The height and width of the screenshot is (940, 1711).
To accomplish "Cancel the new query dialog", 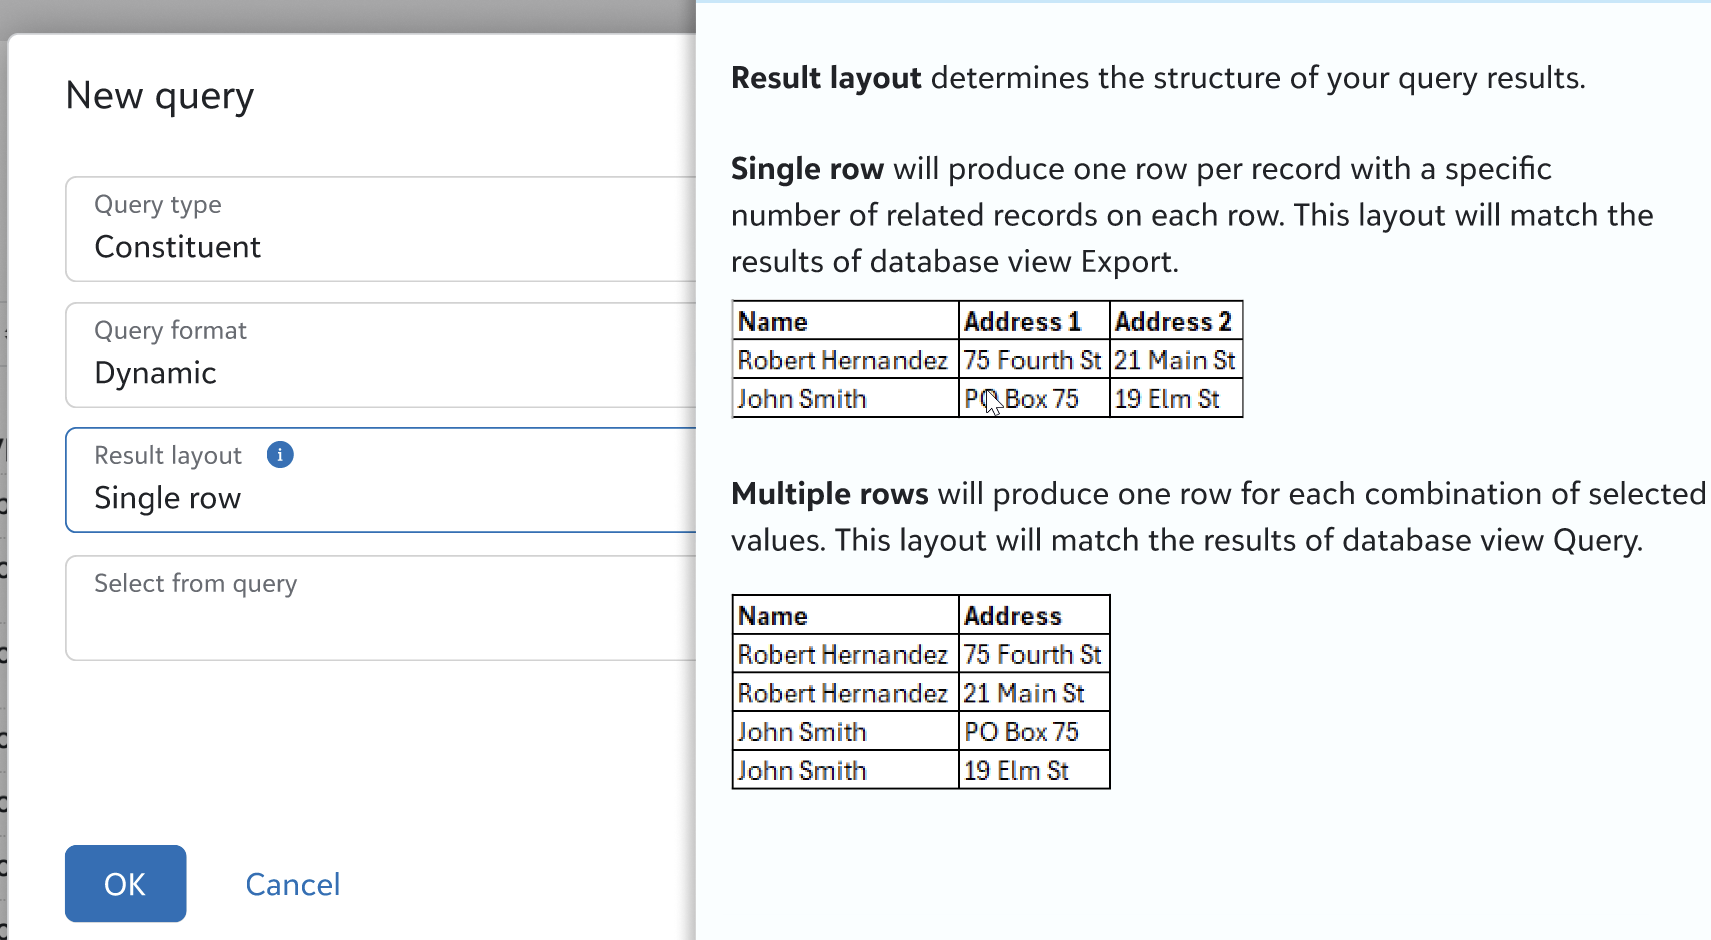I will pyautogui.click(x=292, y=884).
